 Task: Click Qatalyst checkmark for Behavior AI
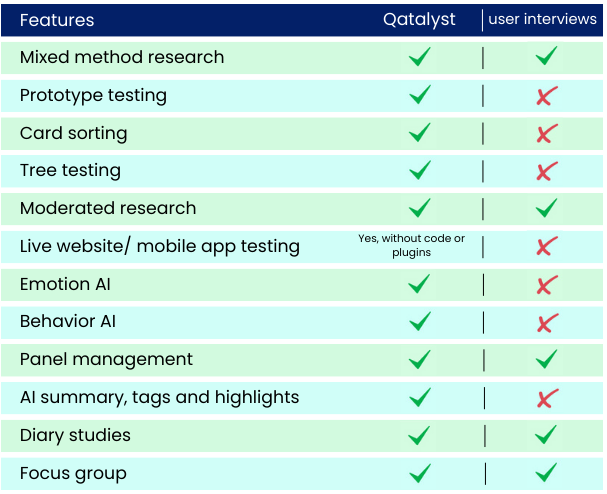pyautogui.click(x=420, y=321)
